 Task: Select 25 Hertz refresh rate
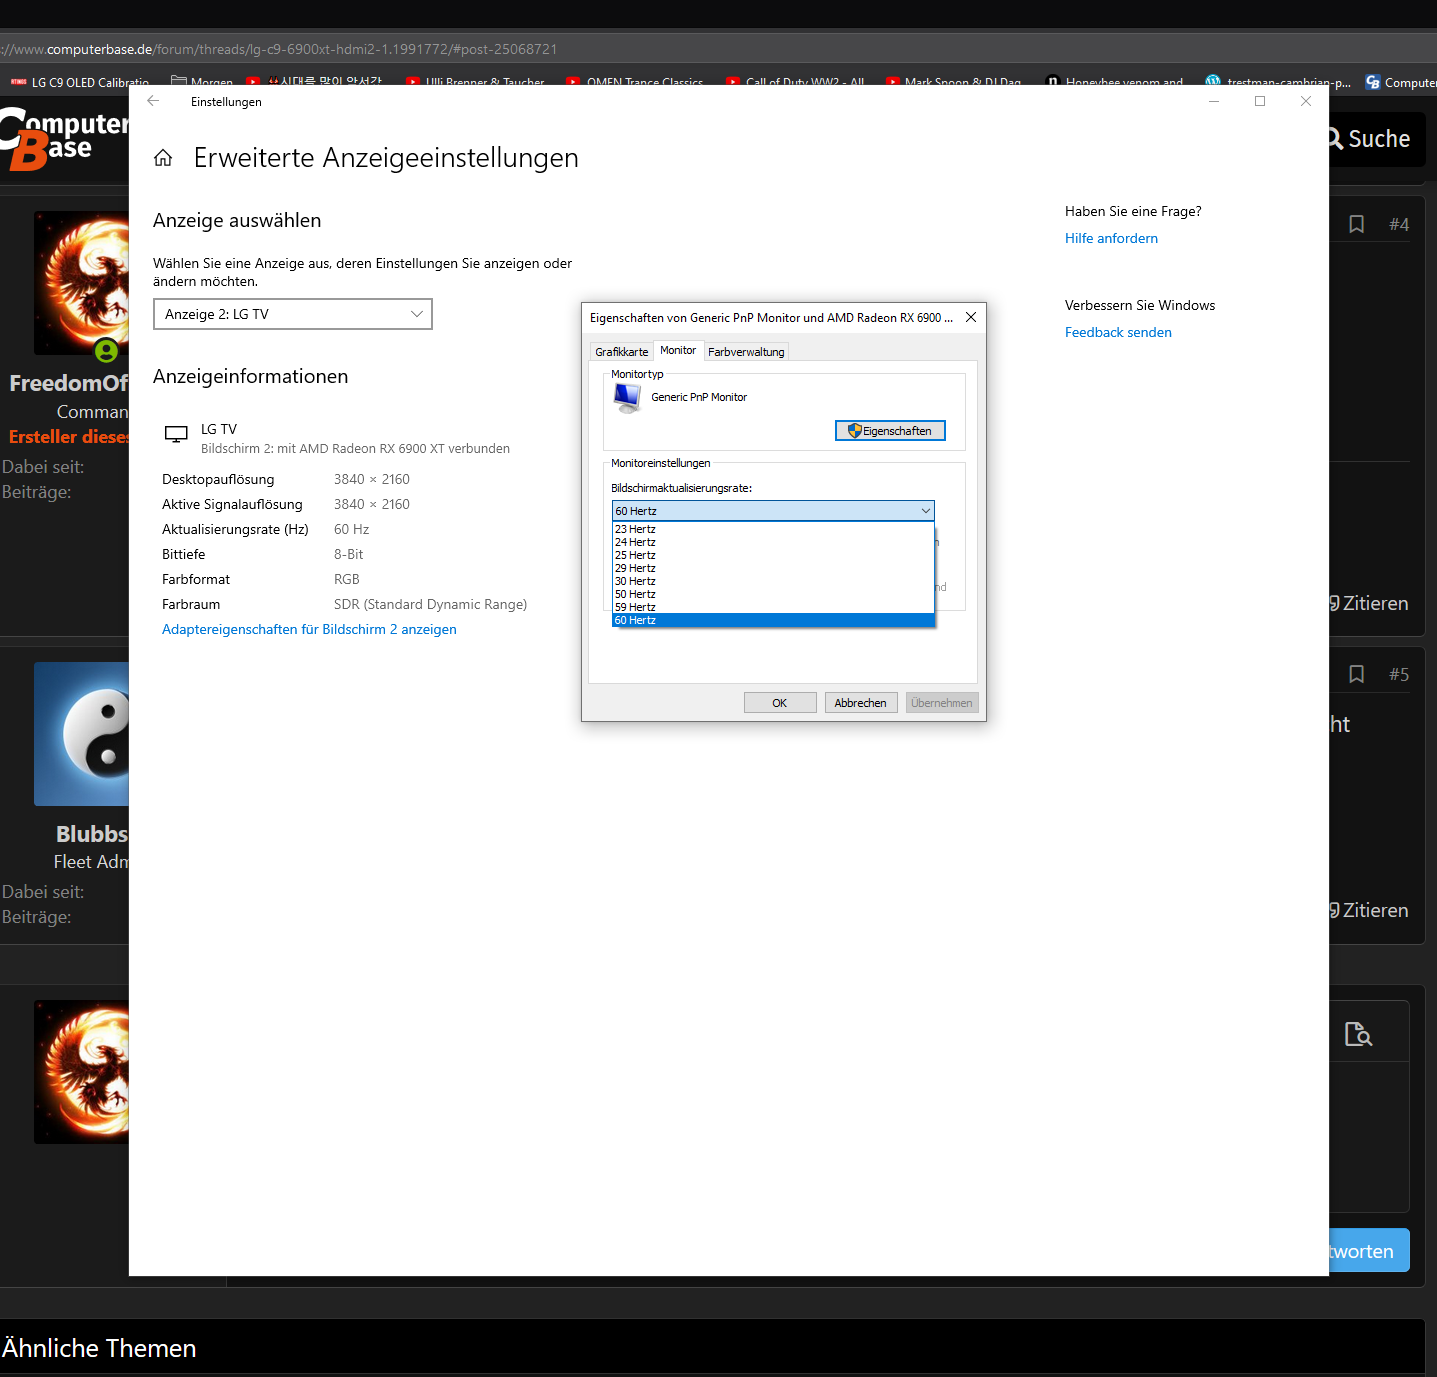(x=773, y=555)
